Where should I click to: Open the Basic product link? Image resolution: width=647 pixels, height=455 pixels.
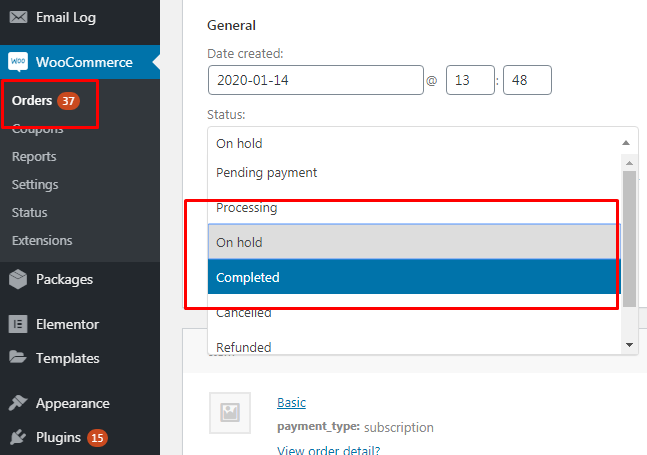[x=291, y=403]
